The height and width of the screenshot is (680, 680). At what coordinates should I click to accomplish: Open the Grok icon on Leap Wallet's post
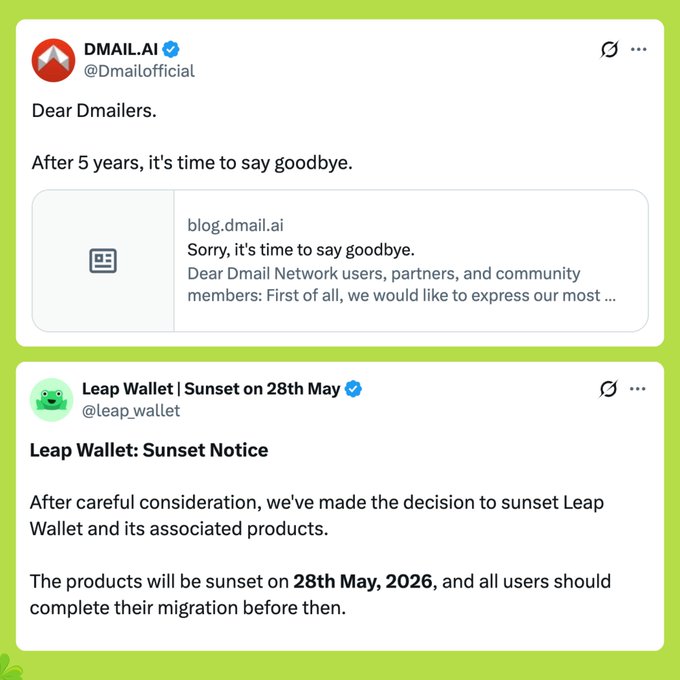click(607, 388)
